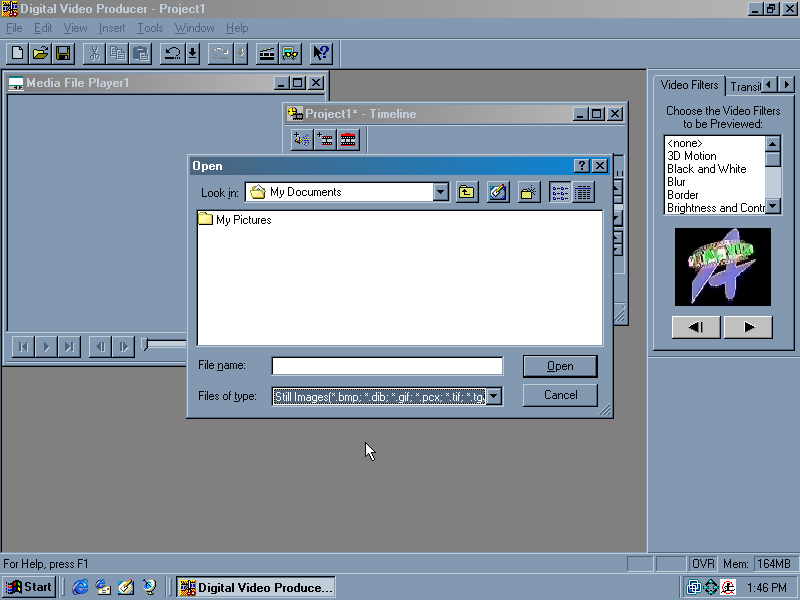This screenshot has height=600, width=800.
Task: Click the Cancel button
Action: click(x=560, y=395)
